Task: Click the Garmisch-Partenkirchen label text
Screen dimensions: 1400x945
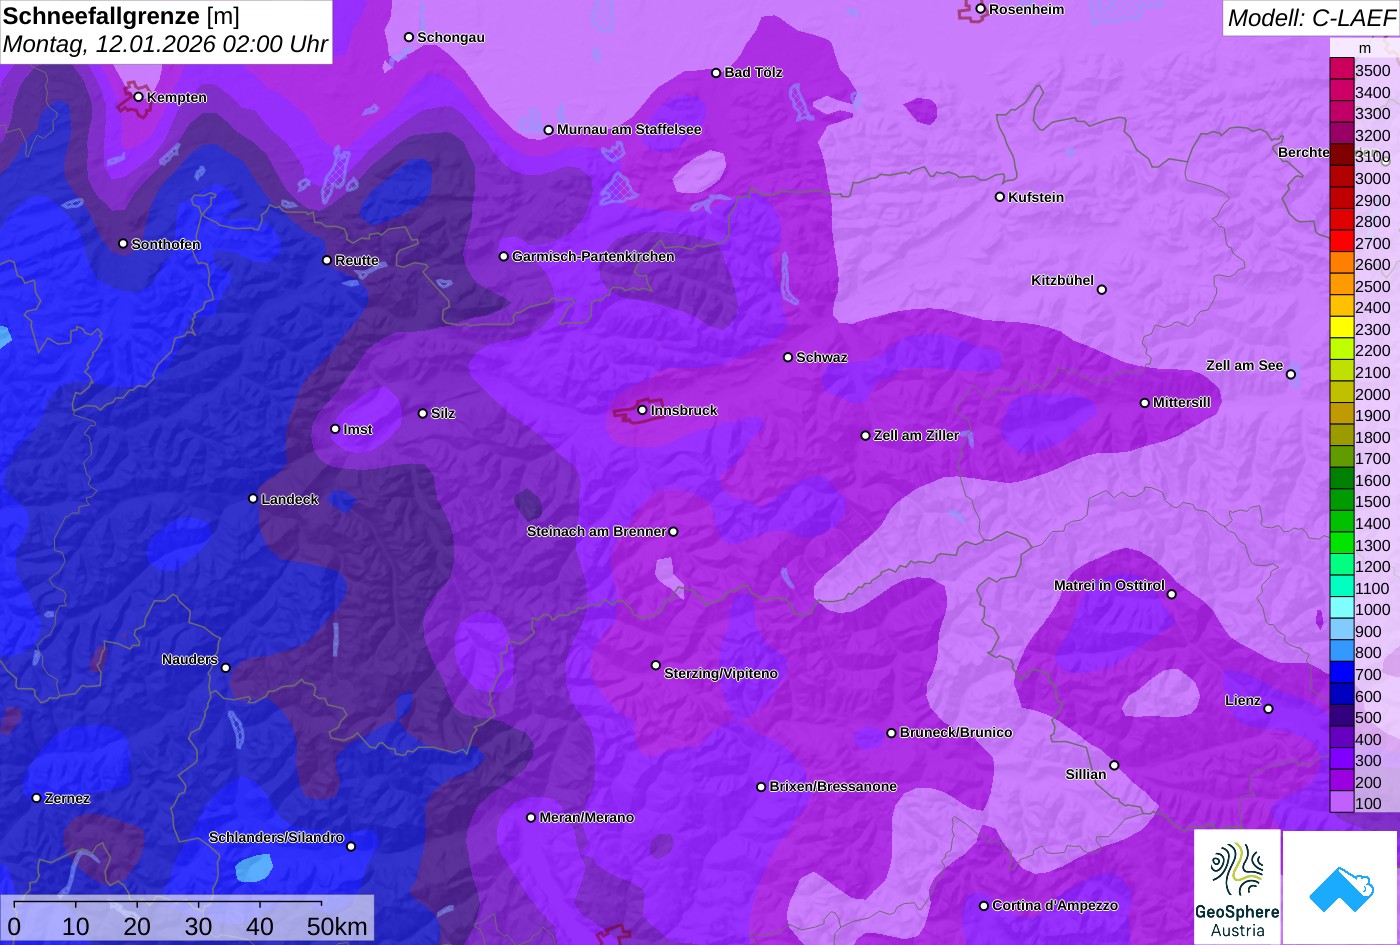Action: tap(593, 257)
